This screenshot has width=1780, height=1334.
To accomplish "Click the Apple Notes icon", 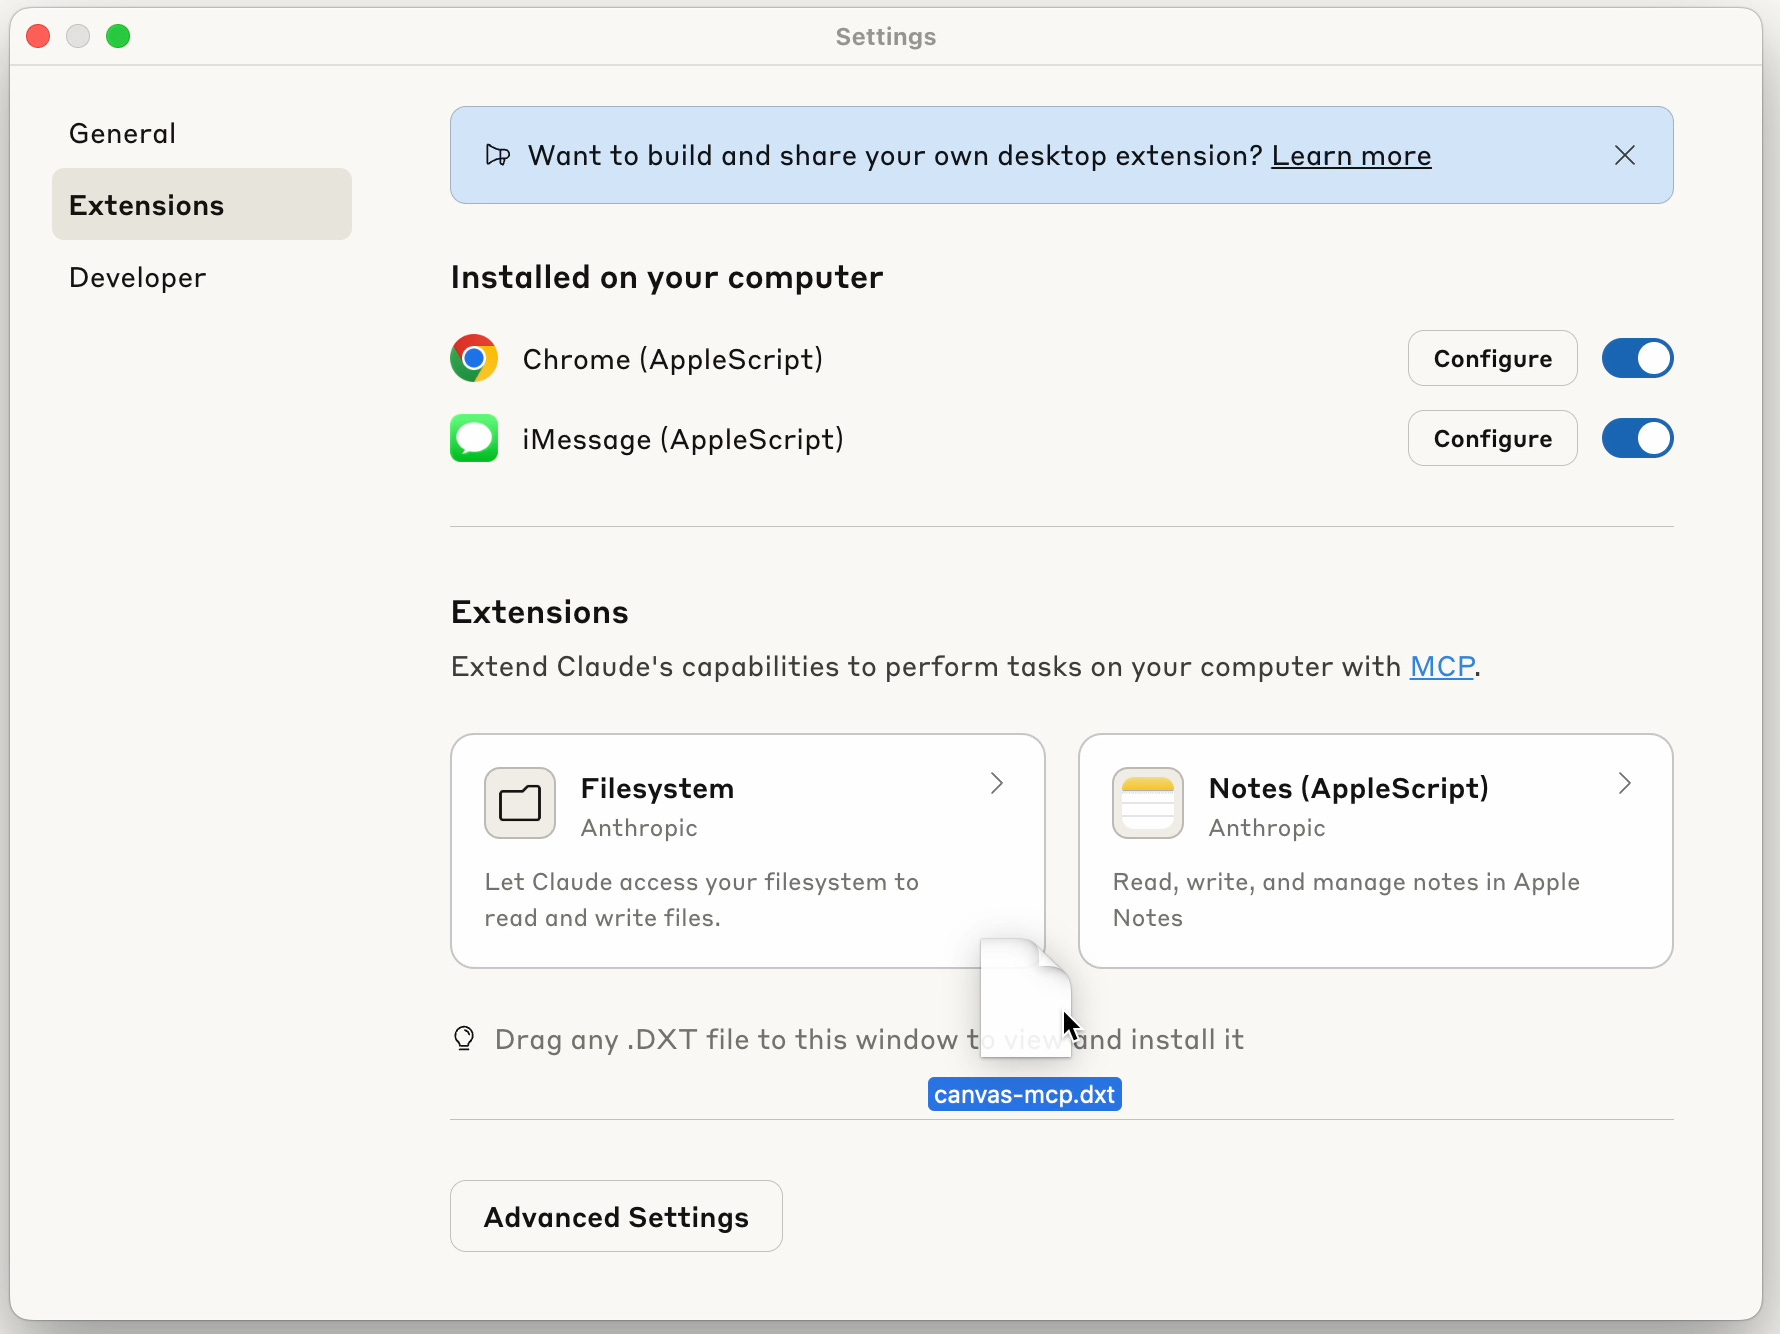I will [1148, 803].
